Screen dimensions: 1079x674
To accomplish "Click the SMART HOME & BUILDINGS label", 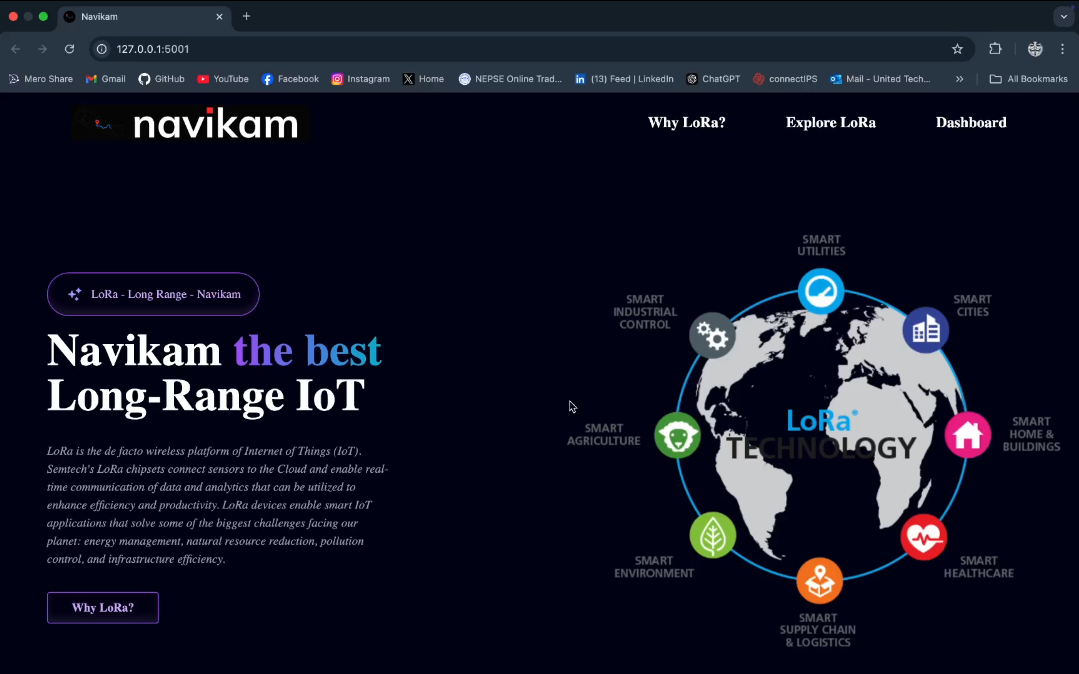I will pyautogui.click(x=1031, y=434).
